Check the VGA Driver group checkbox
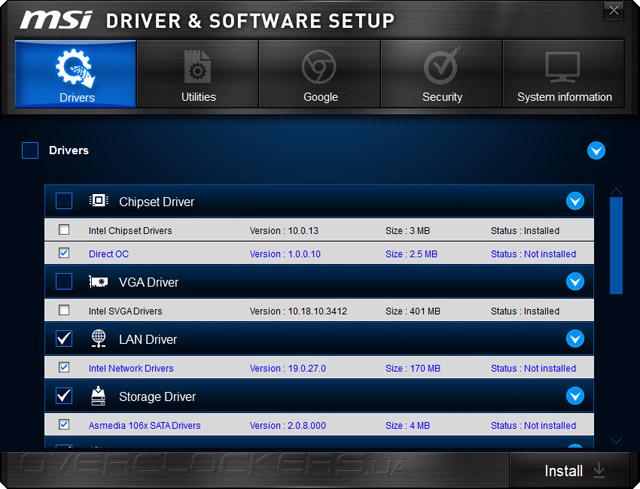This screenshot has height=489, width=640. click(x=64, y=281)
